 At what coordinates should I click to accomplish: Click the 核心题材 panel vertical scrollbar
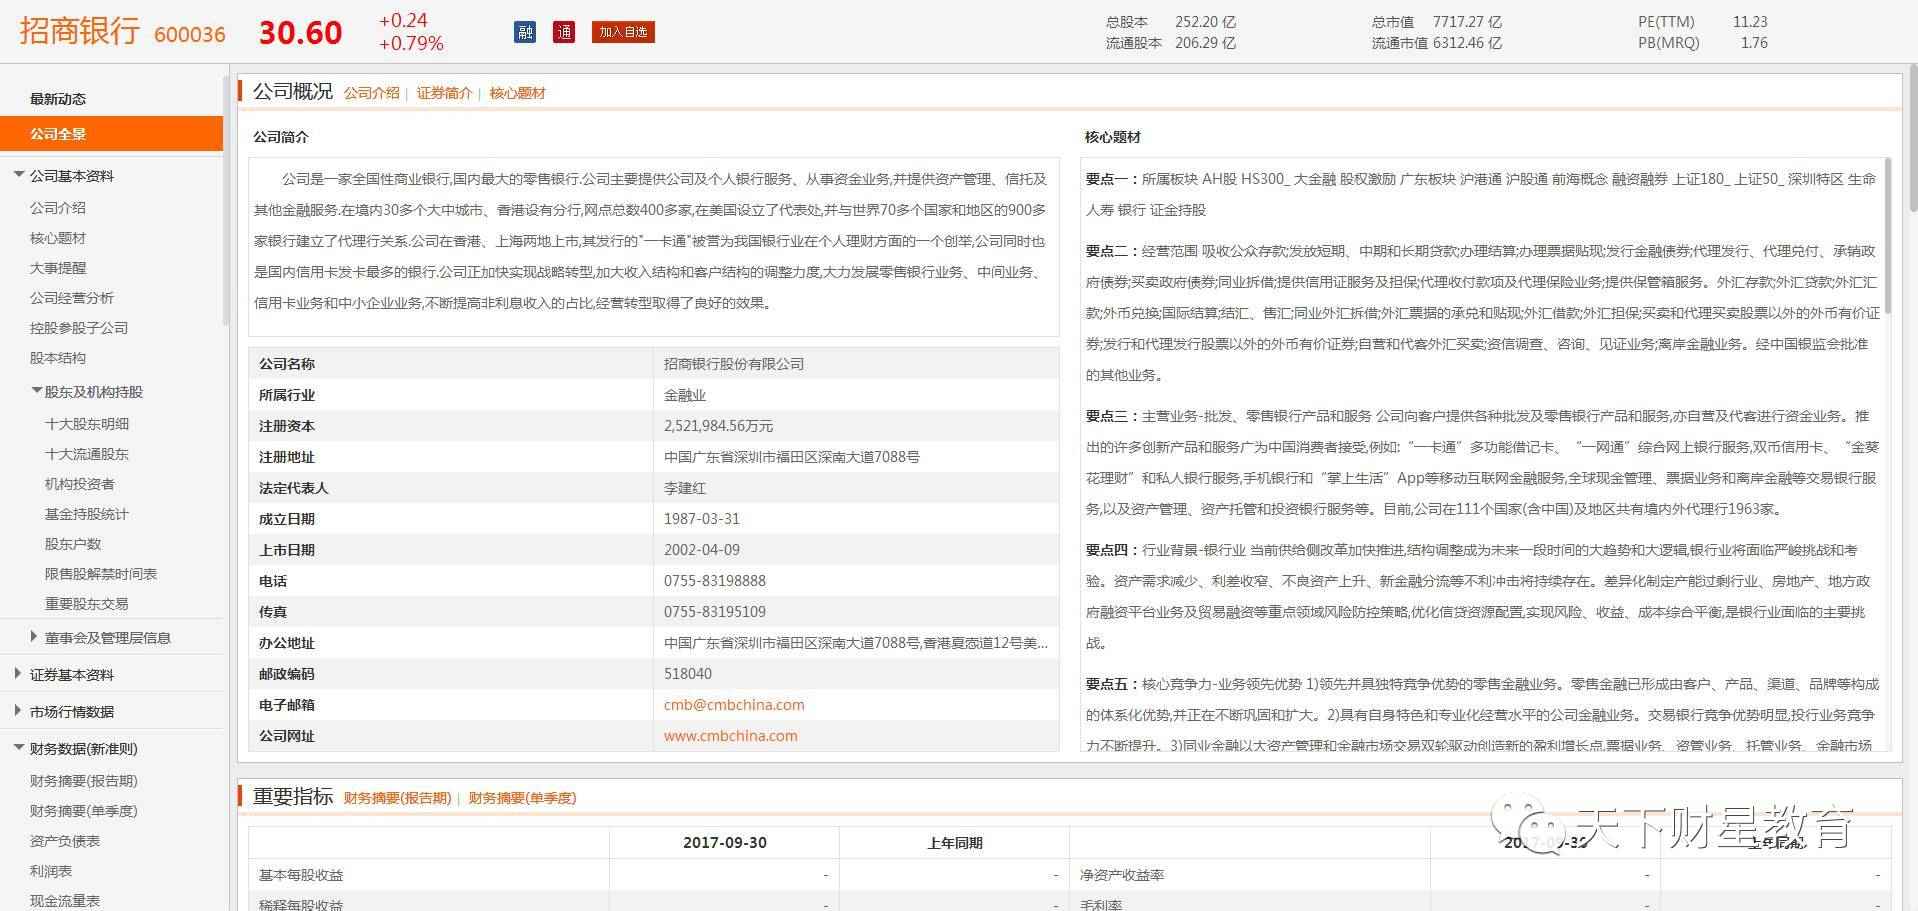[x=1887, y=240]
